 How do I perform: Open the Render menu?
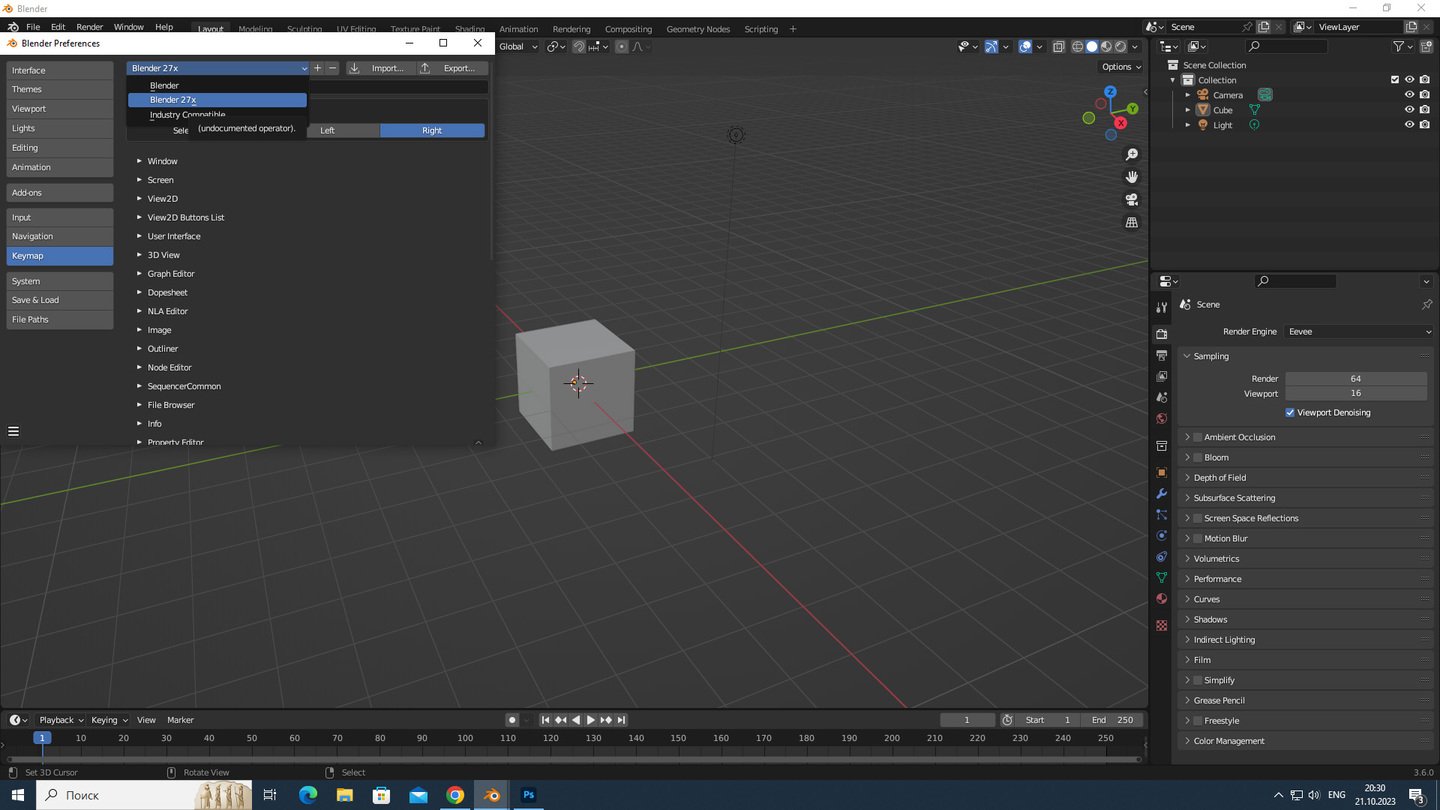tap(89, 27)
